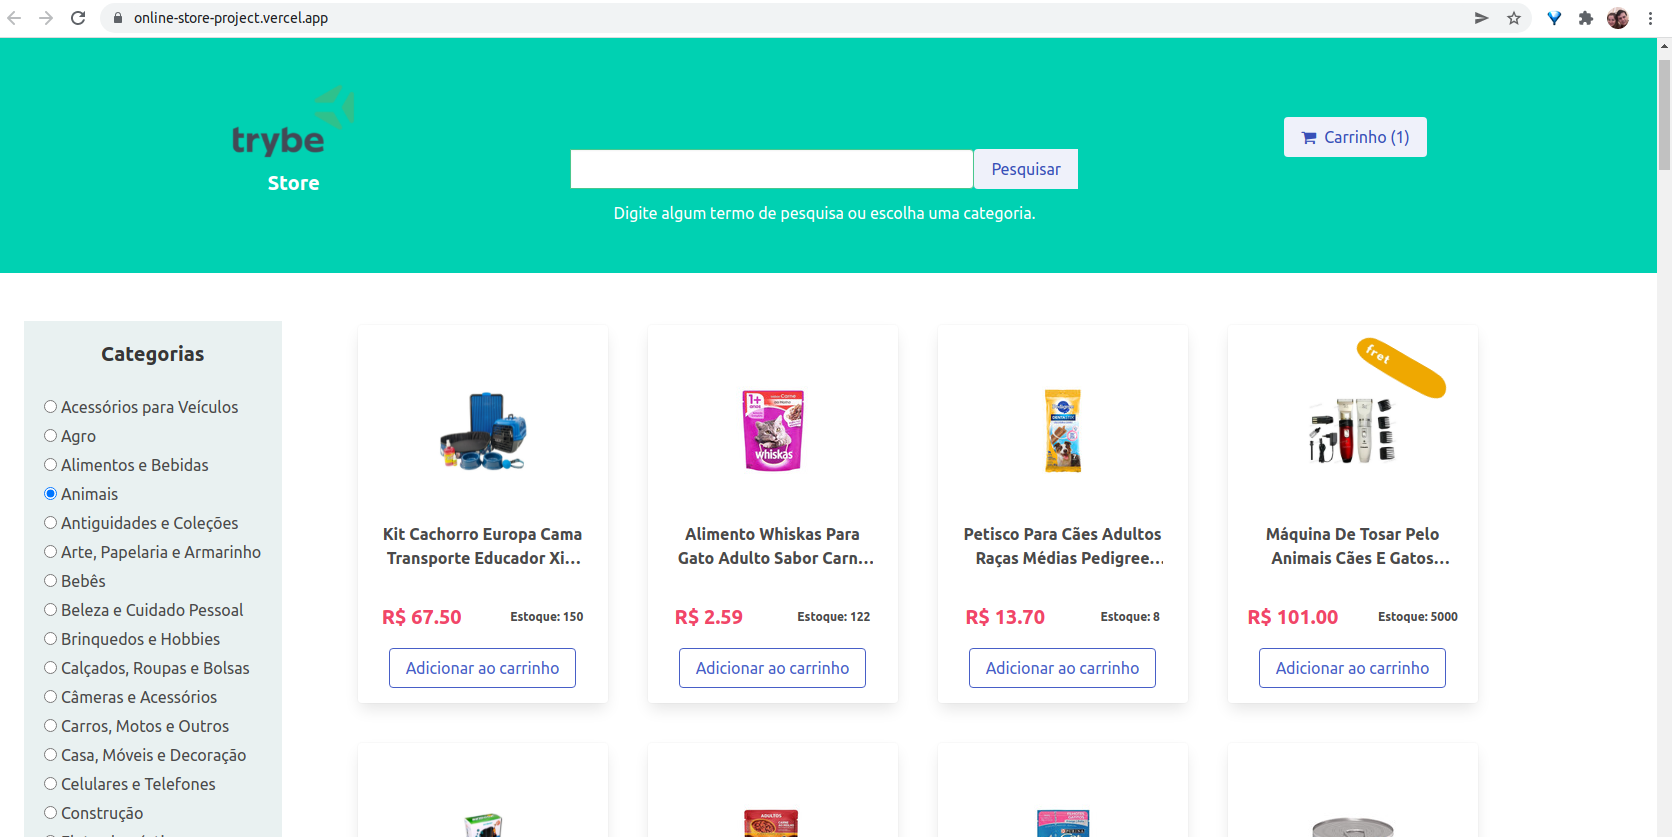The width and height of the screenshot is (1672, 837).
Task: Open the Carrinho (1) cart button
Action: pyautogui.click(x=1355, y=137)
